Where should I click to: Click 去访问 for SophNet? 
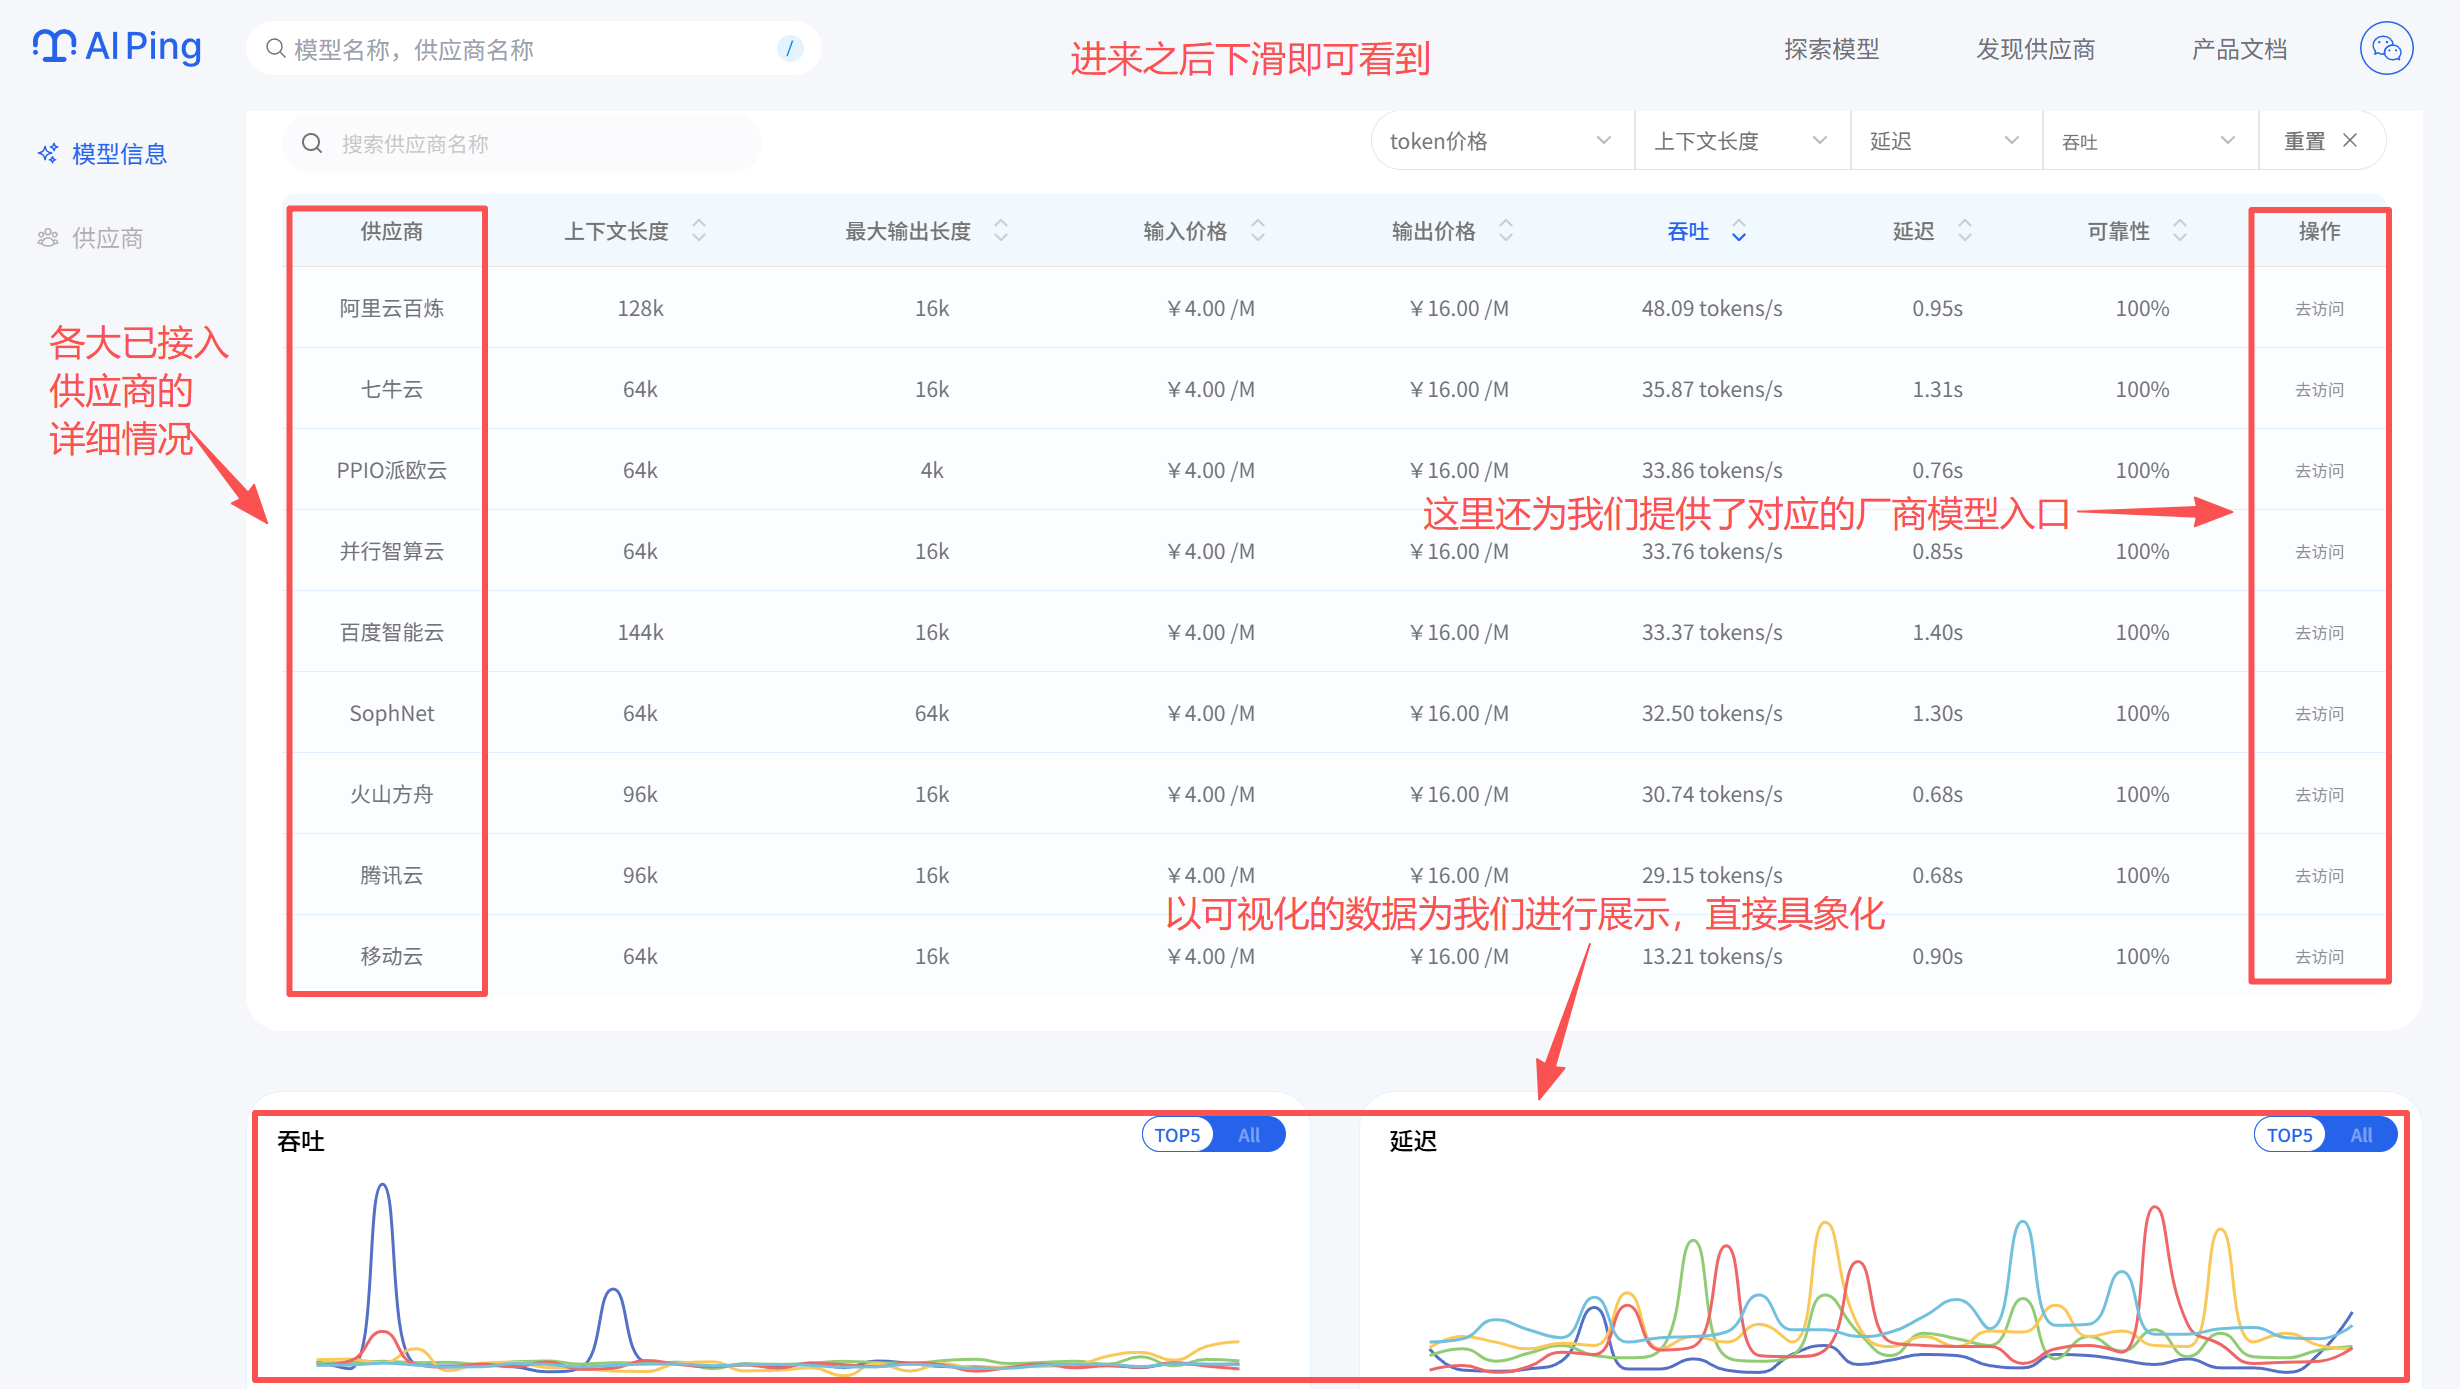click(x=2319, y=713)
